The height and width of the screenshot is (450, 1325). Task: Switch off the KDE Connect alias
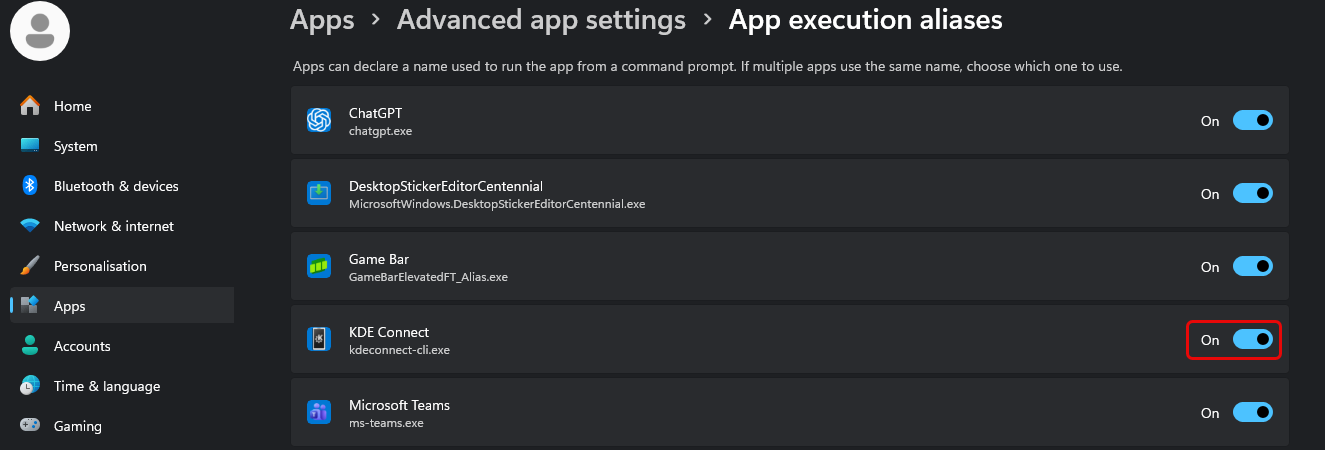(x=1252, y=339)
